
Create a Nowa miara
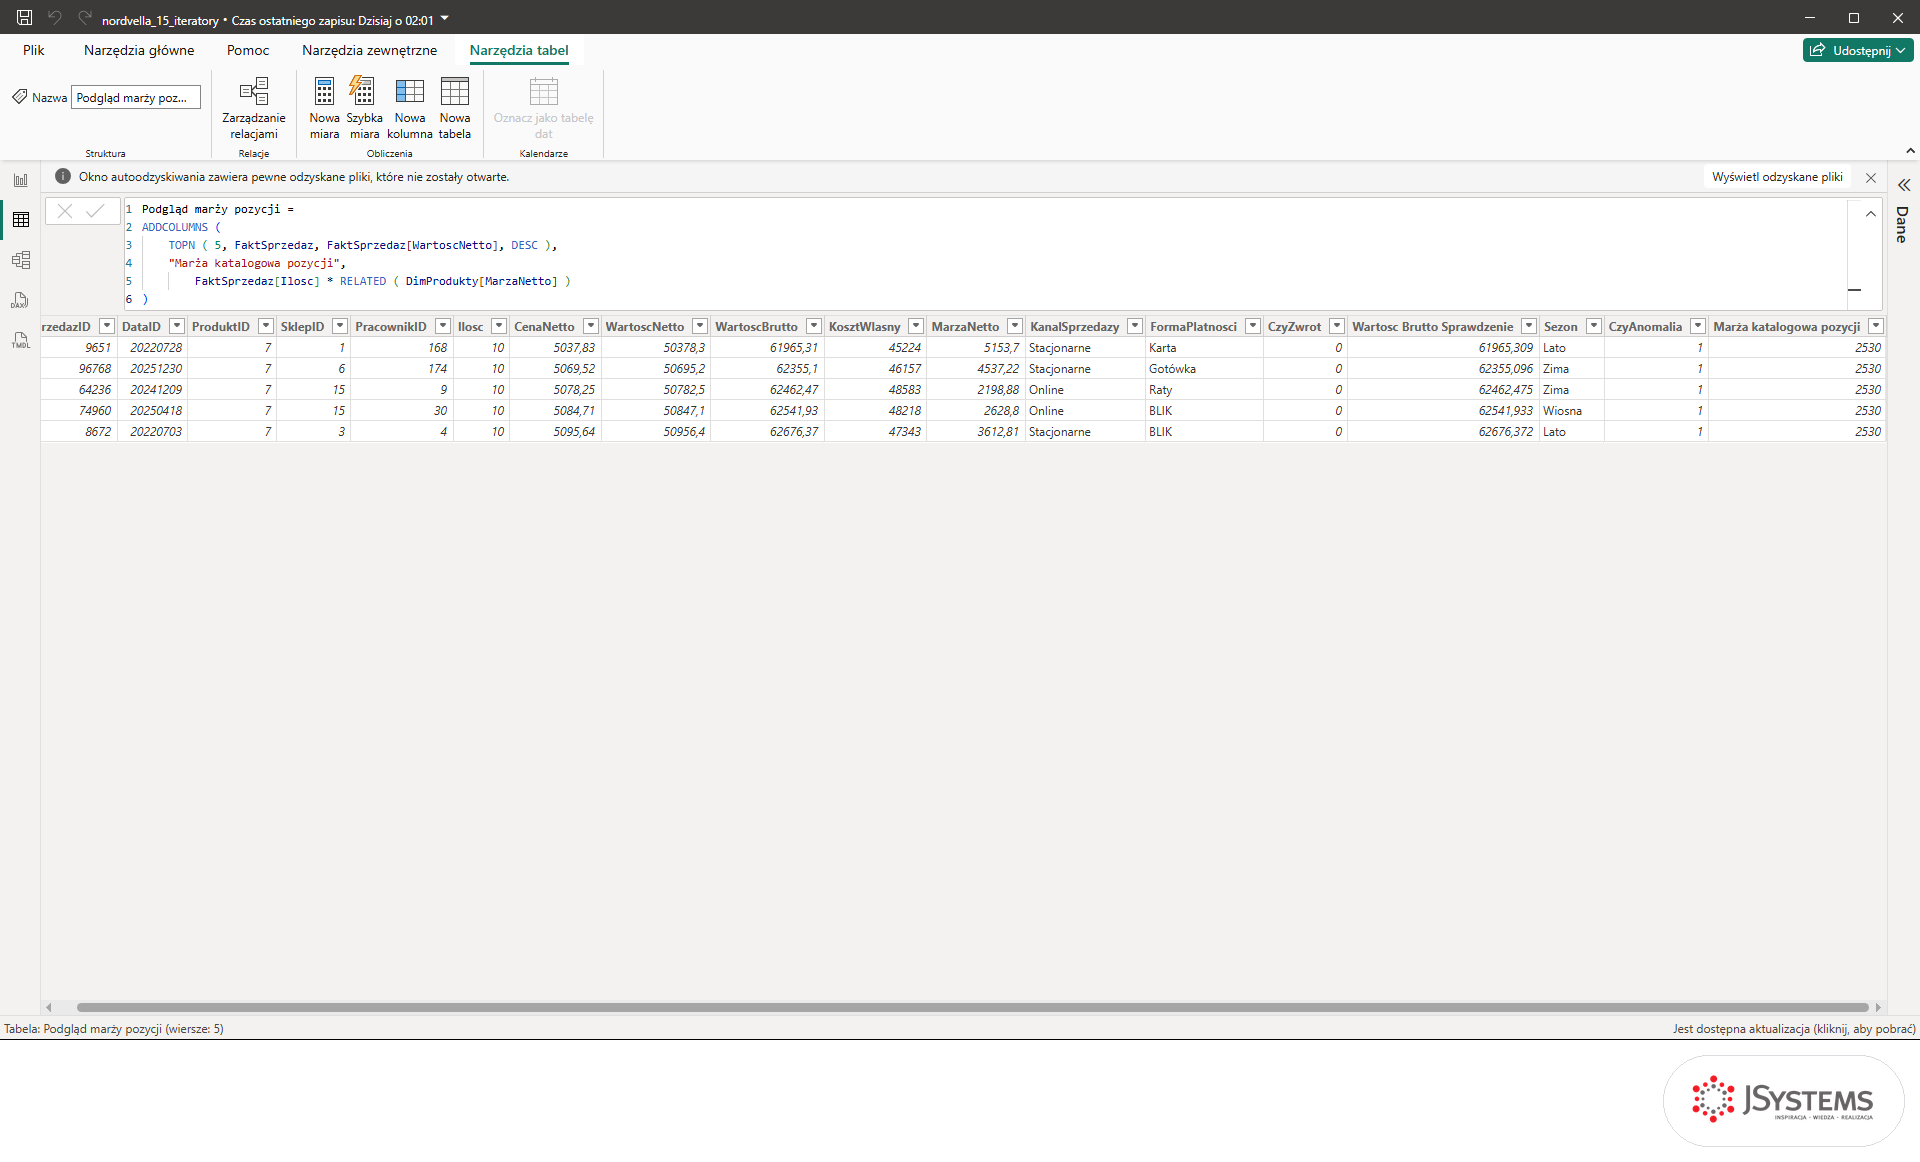point(324,108)
